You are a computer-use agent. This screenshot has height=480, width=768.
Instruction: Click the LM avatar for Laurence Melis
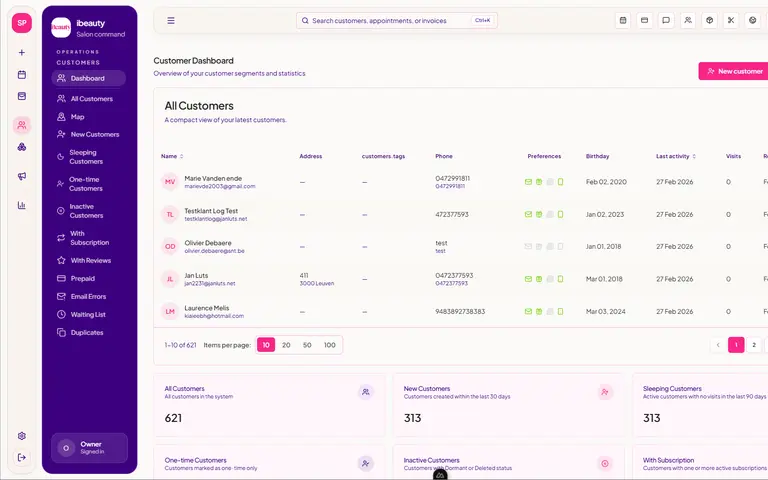pyautogui.click(x=170, y=312)
